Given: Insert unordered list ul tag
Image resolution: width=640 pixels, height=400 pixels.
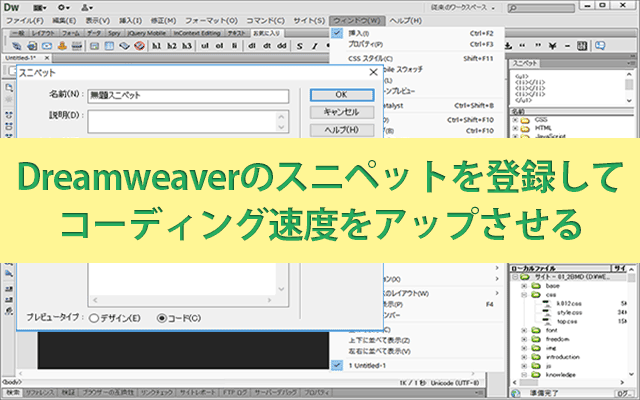Looking at the screenshot, I should click(205, 46).
